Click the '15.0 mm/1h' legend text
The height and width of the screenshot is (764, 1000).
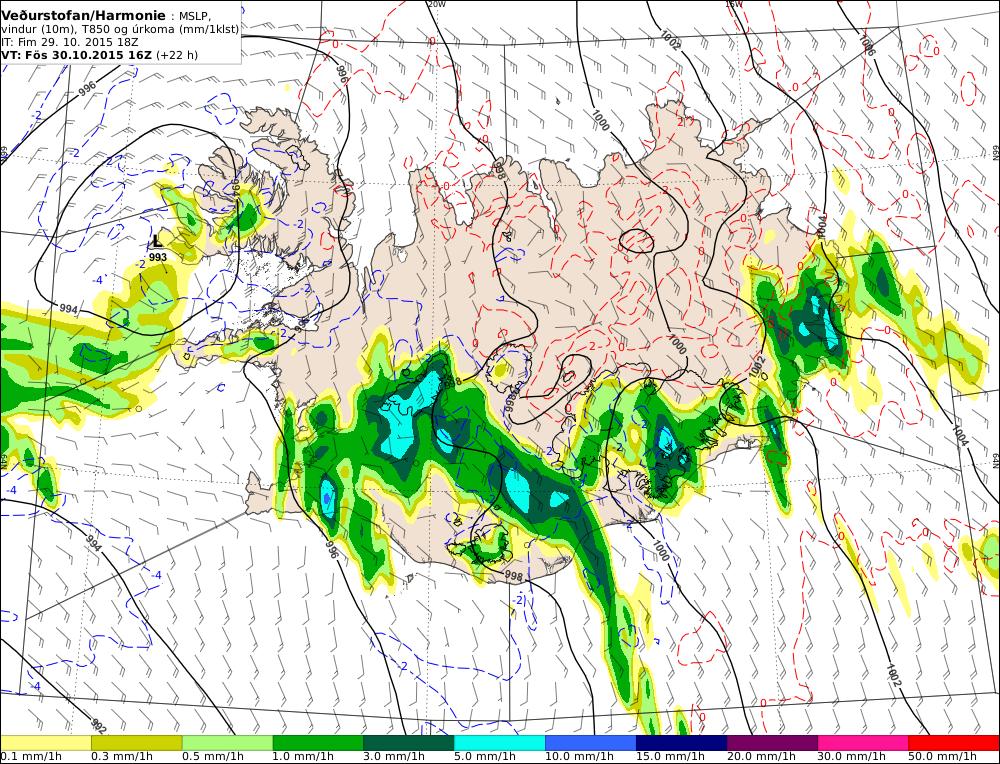click(x=670, y=756)
